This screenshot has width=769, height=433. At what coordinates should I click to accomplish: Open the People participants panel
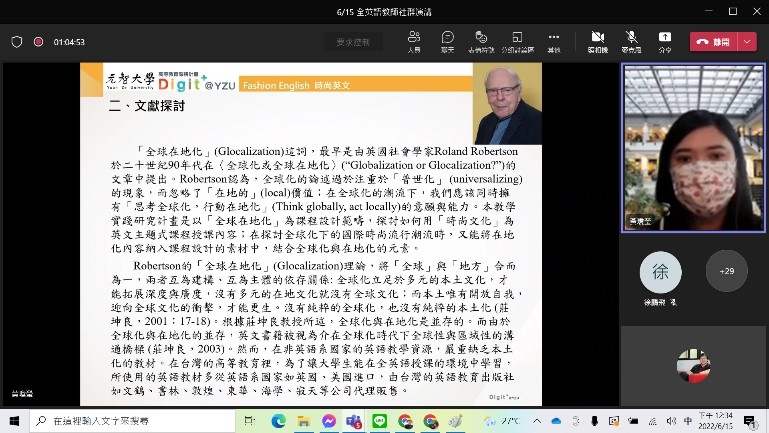pos(414,41)
